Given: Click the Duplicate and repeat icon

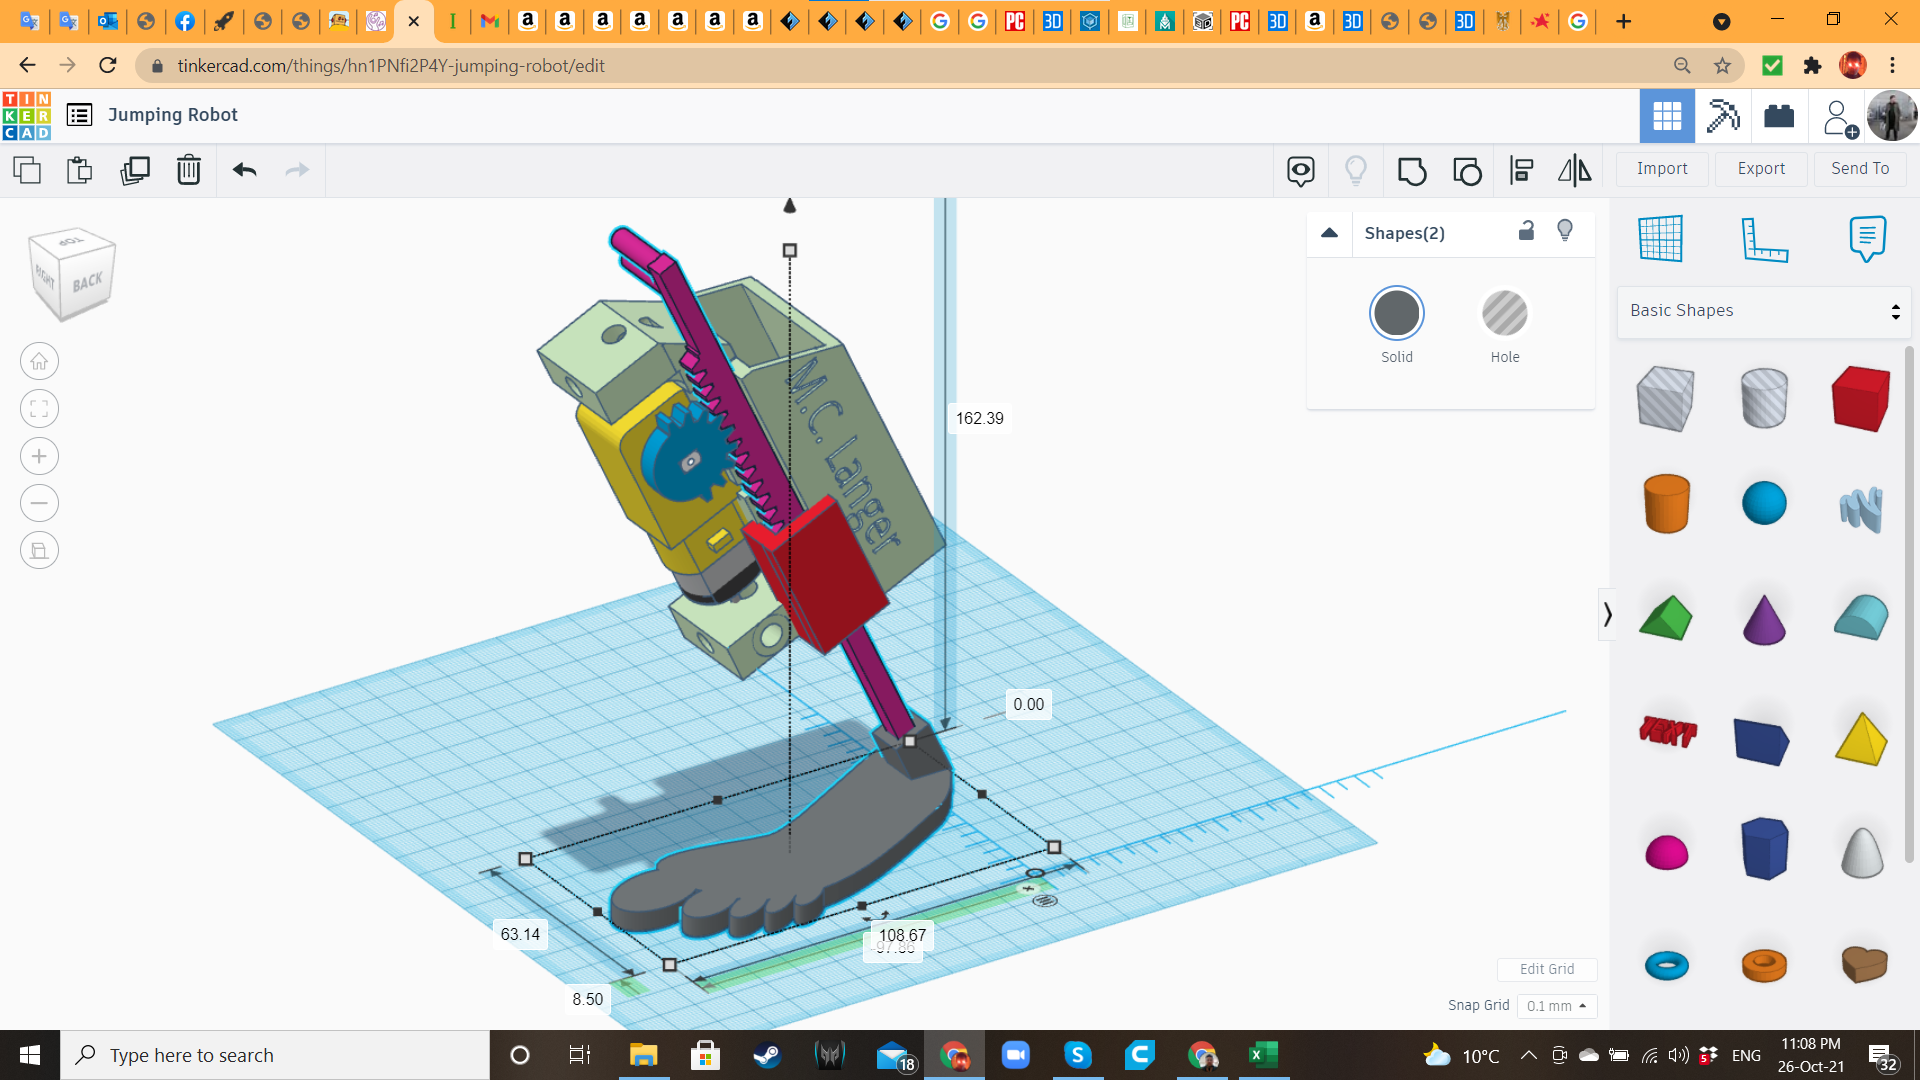Looking at the screenshot, I should pos(135,170).
